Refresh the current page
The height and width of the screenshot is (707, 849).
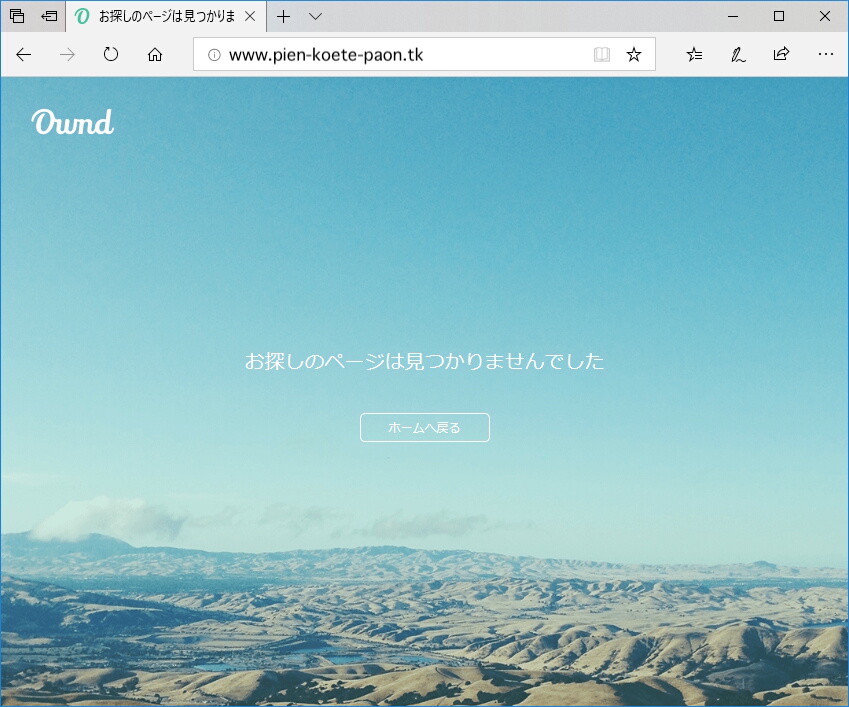pos(111,54)
